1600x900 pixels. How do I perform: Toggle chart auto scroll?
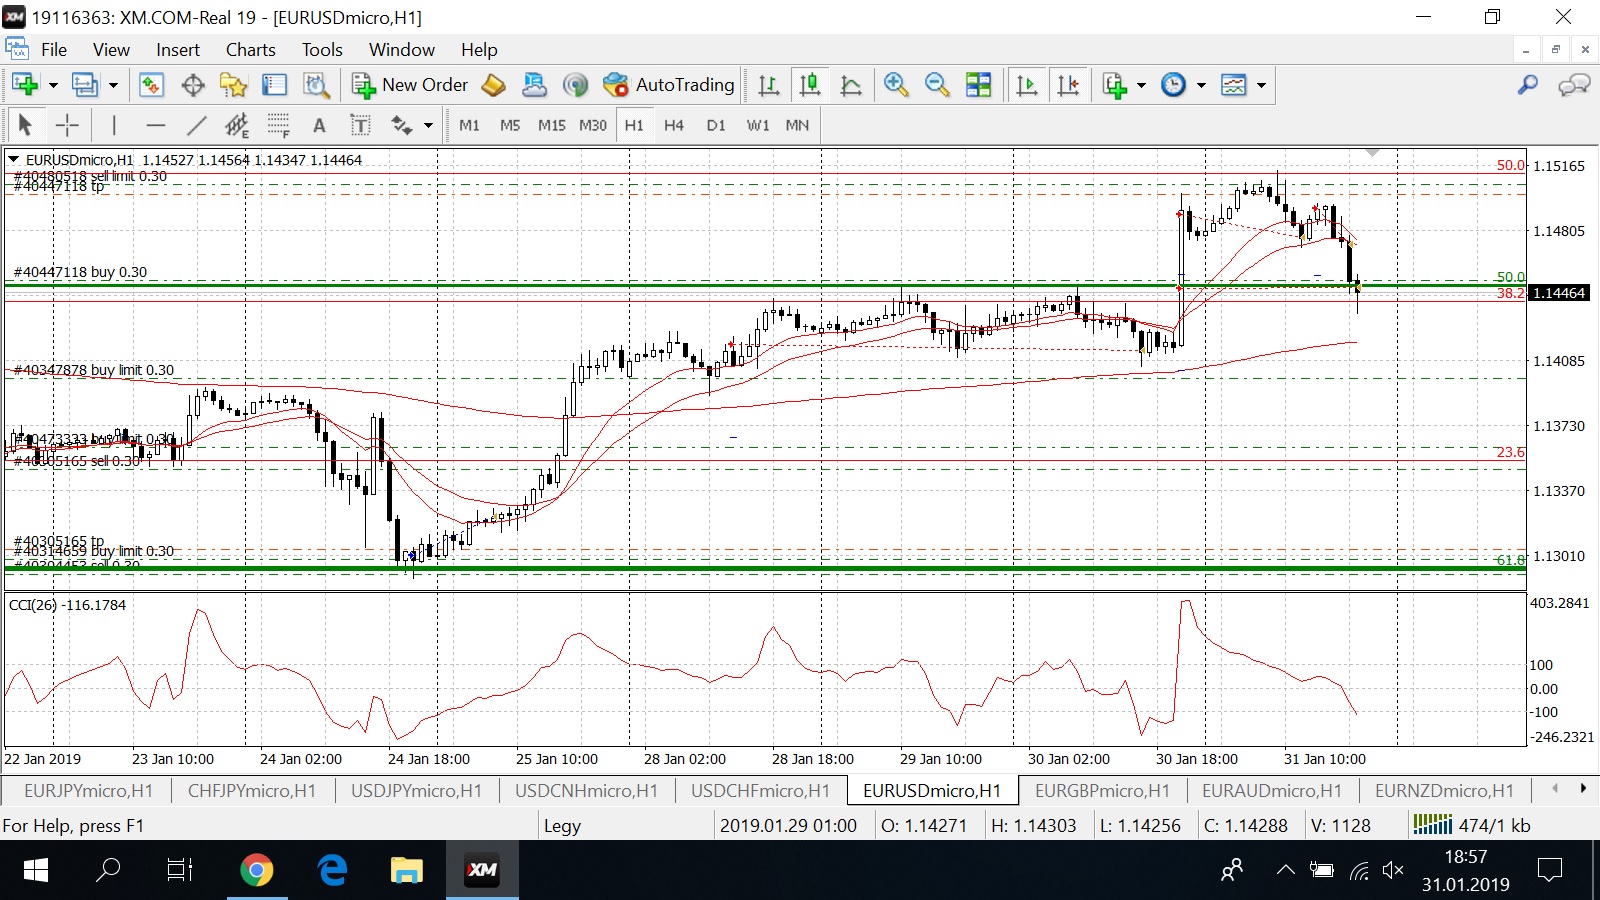[1027, 85]
